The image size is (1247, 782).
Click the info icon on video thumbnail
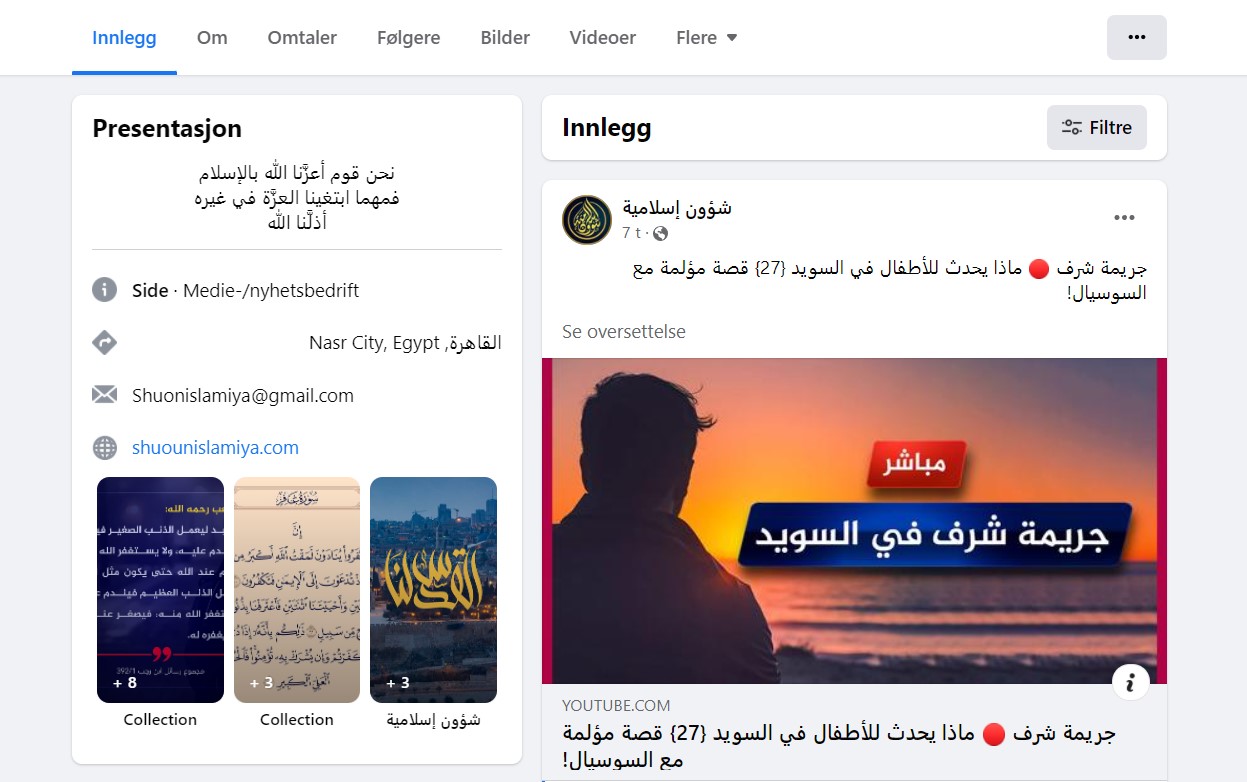point(1130,682)
